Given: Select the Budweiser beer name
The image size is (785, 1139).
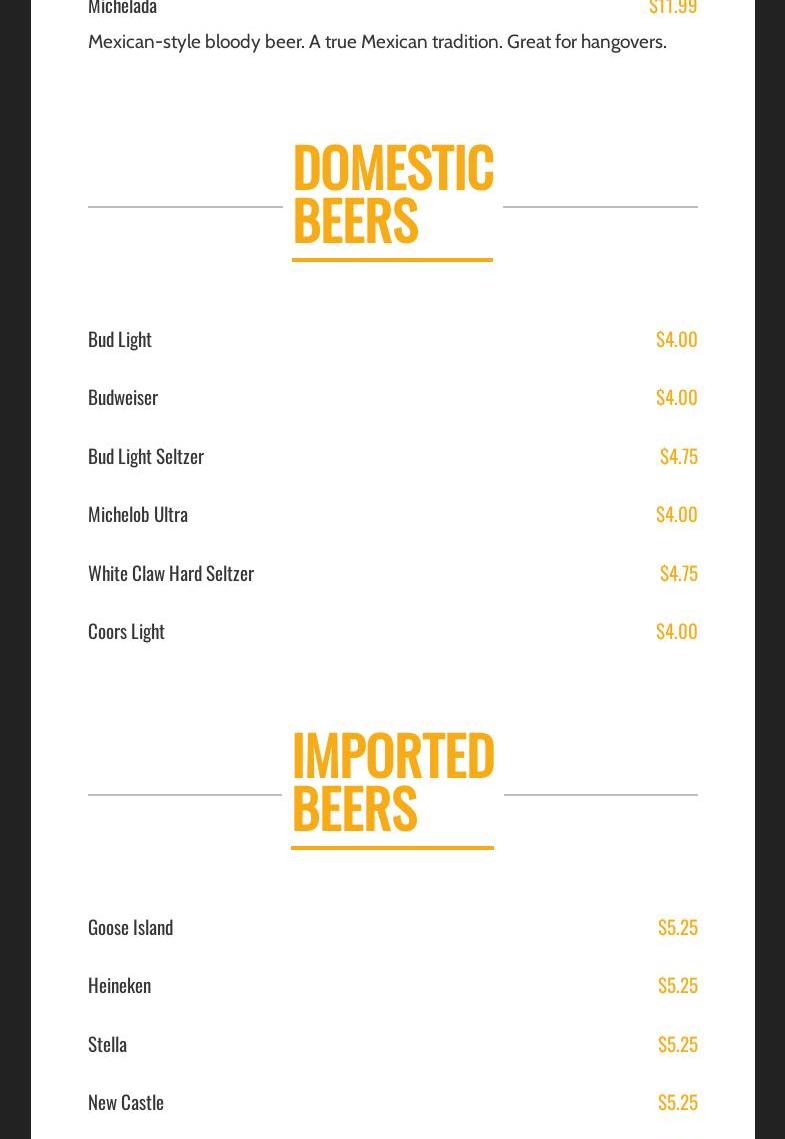Looking at the screenshot, I should point(123,397).
